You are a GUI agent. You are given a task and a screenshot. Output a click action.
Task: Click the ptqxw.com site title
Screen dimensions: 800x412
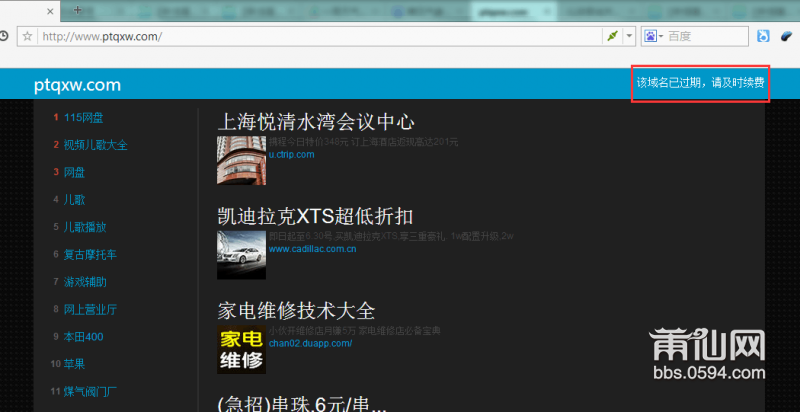tap(78, 85)
